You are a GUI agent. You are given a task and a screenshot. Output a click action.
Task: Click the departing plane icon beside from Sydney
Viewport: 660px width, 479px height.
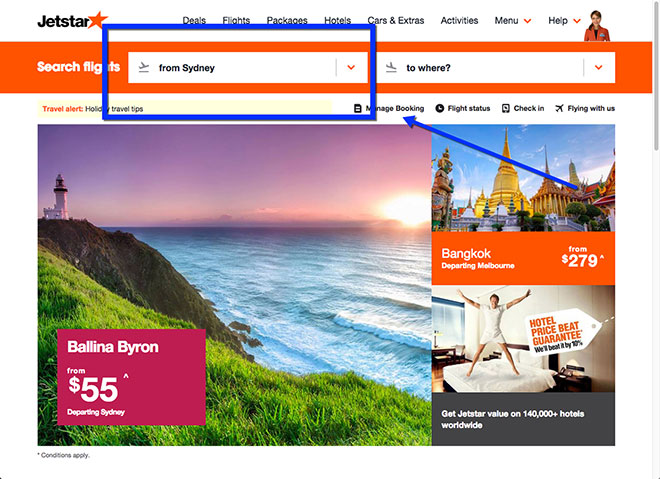tap(144, 67)
